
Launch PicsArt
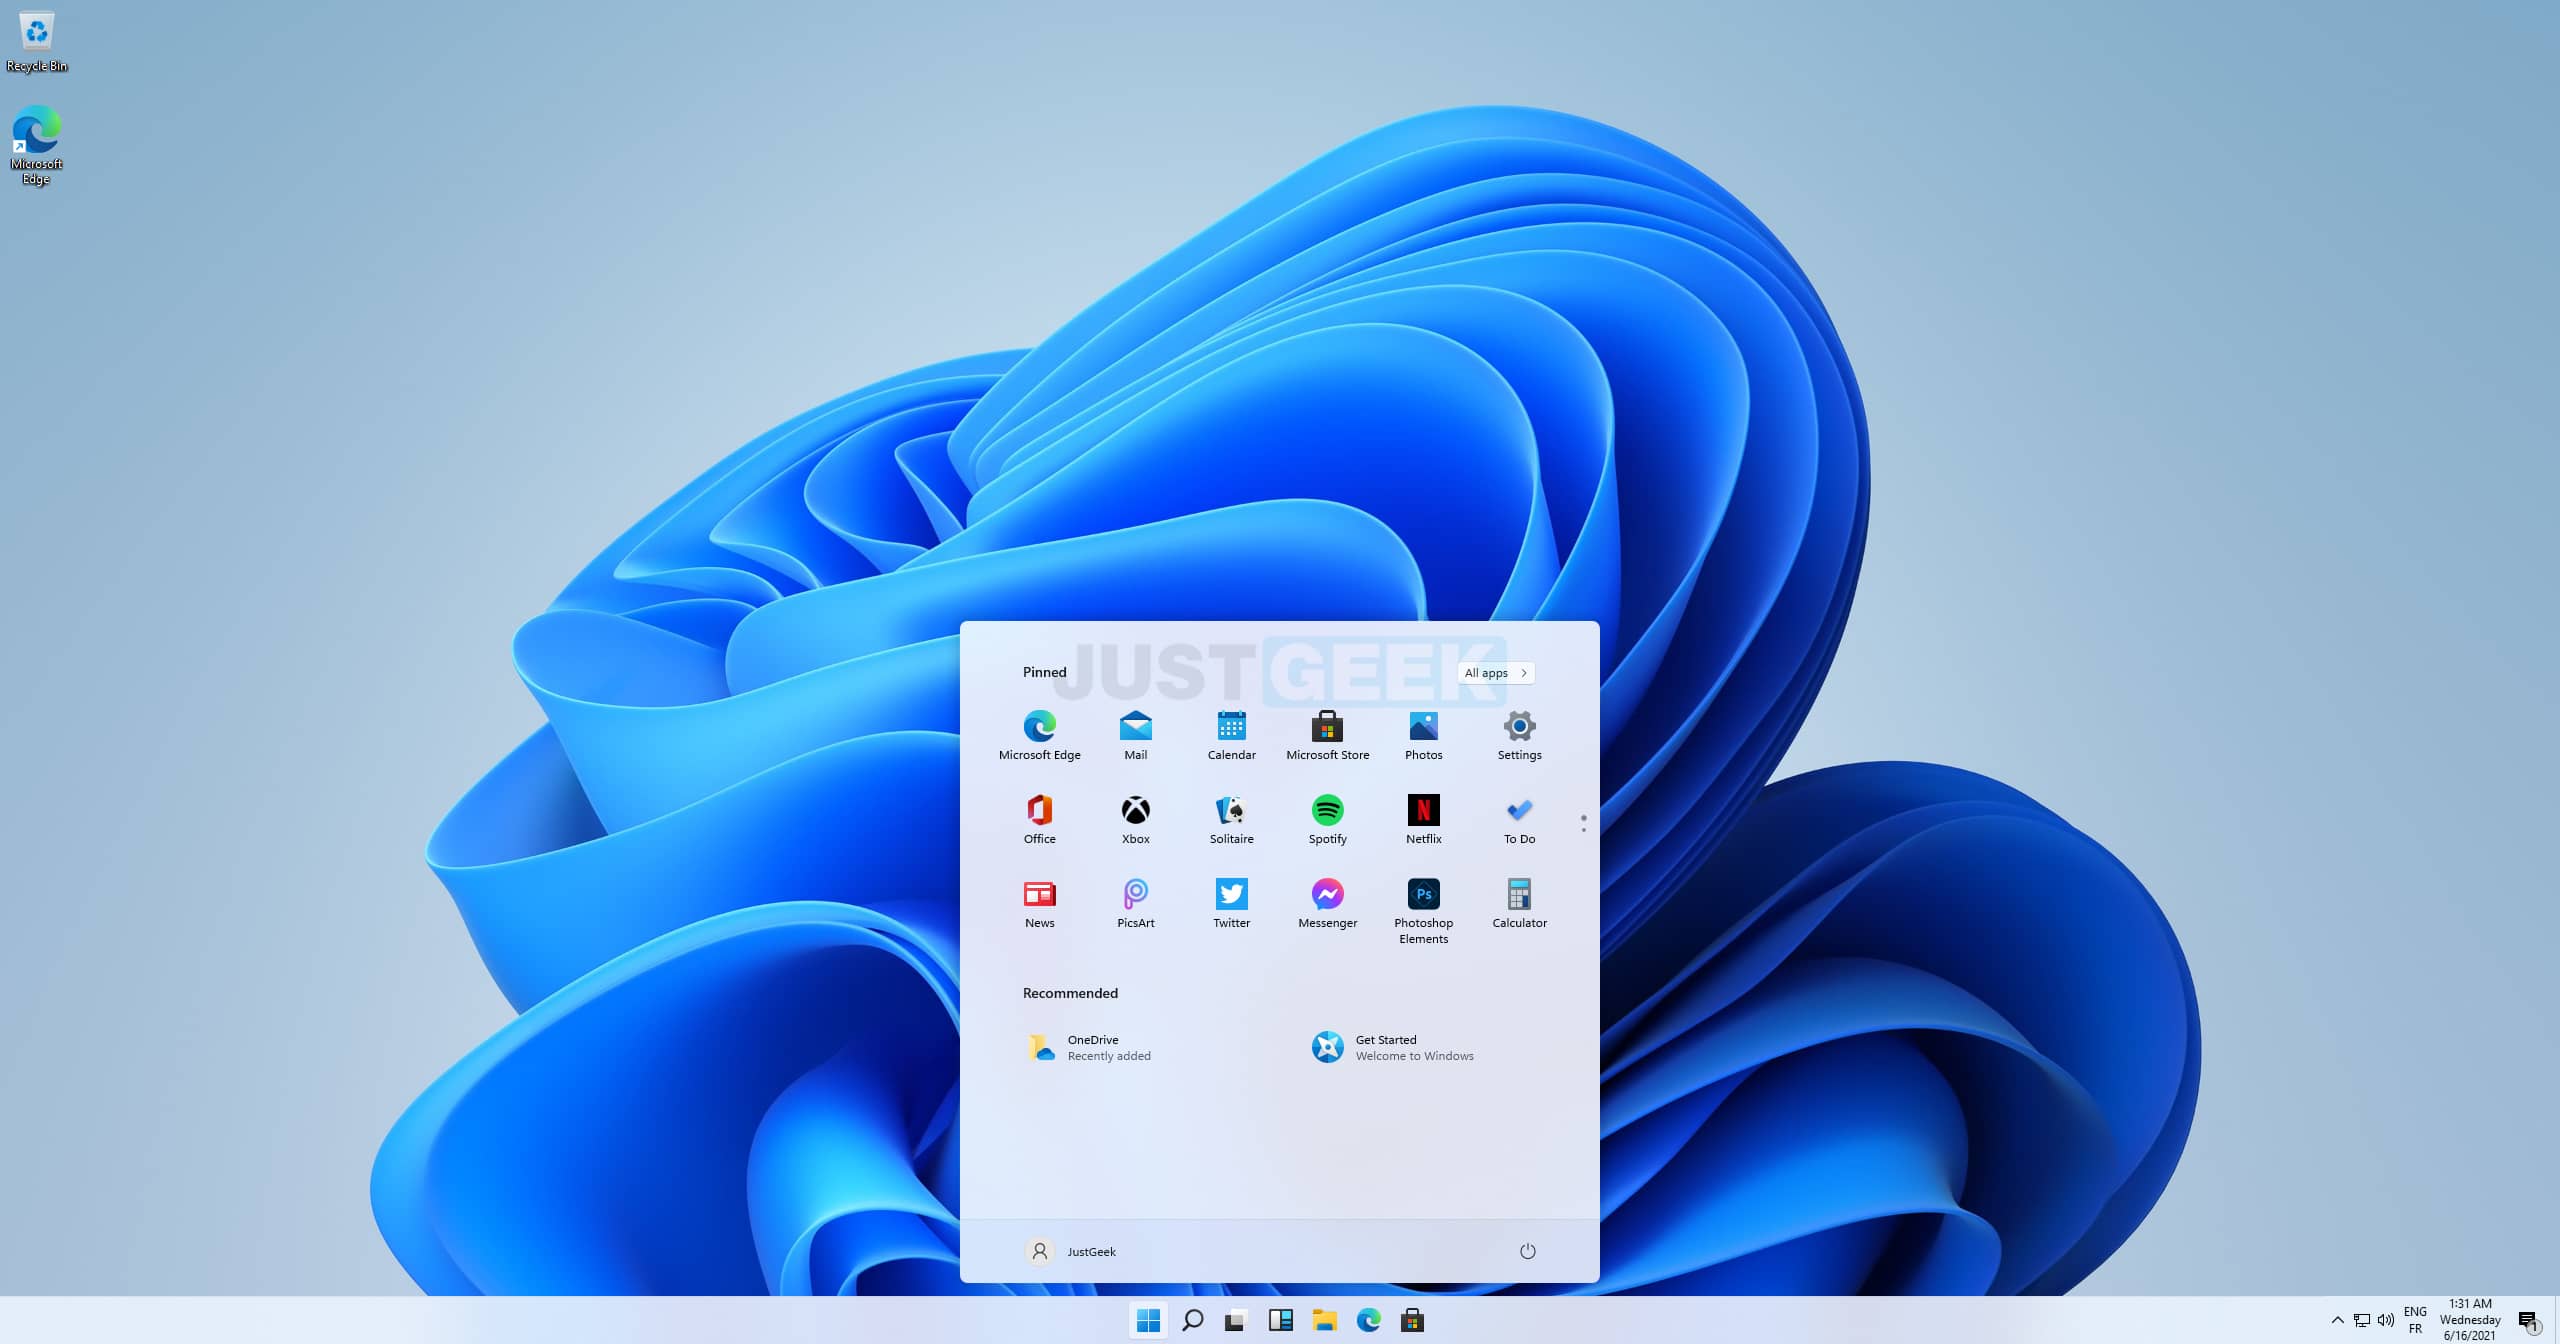click(x=1135, y=903)
